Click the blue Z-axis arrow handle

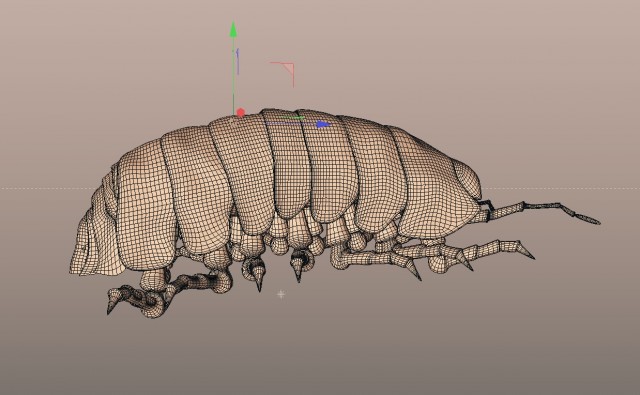(x=324, y=124)
